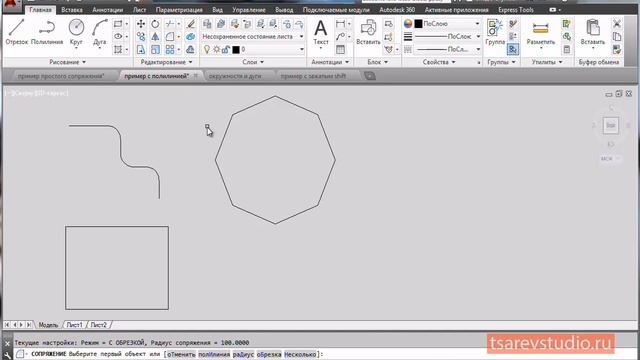Click layer 0 black color swatch
640x360 pixels.
236,50
